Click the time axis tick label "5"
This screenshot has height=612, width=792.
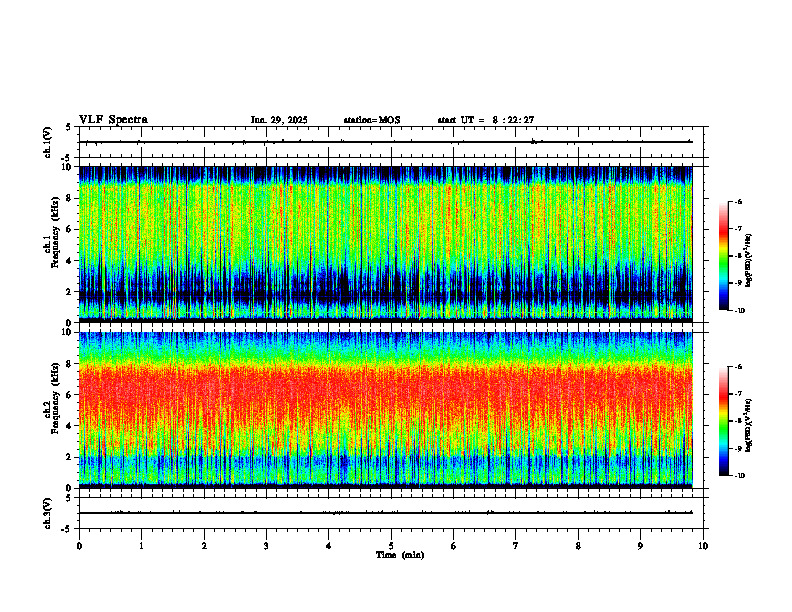click(x=391, y=546)
